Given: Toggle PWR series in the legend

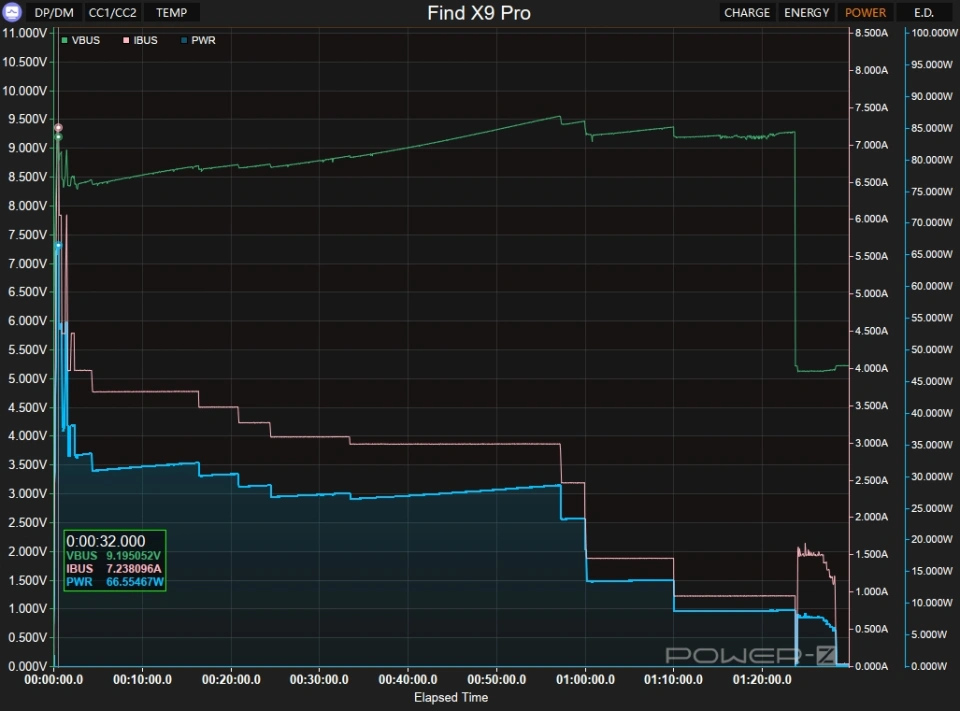Looking at the screenshot, I should (x=203, y=40).
